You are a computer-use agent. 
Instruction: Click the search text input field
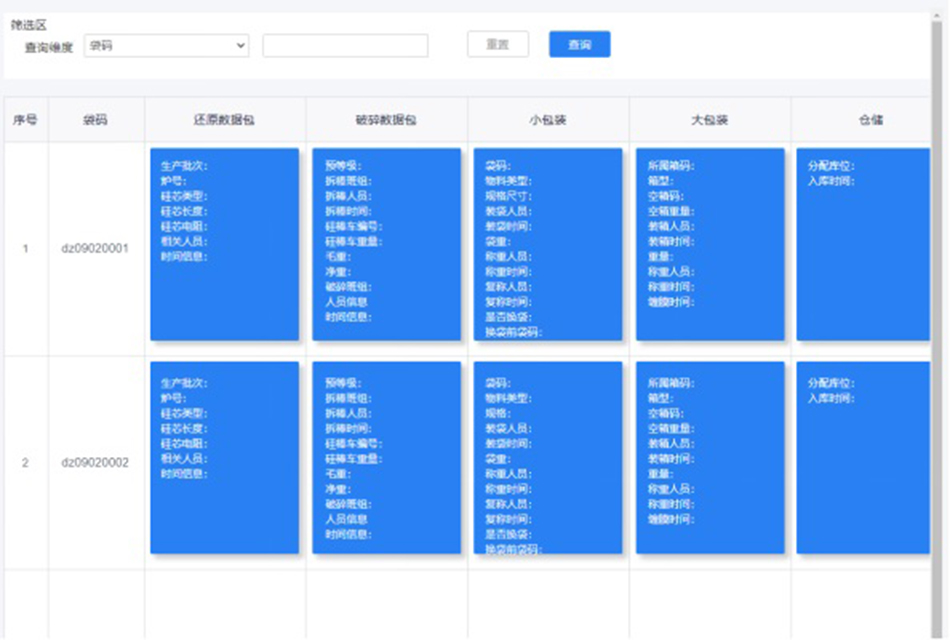[x=345, y=46]
